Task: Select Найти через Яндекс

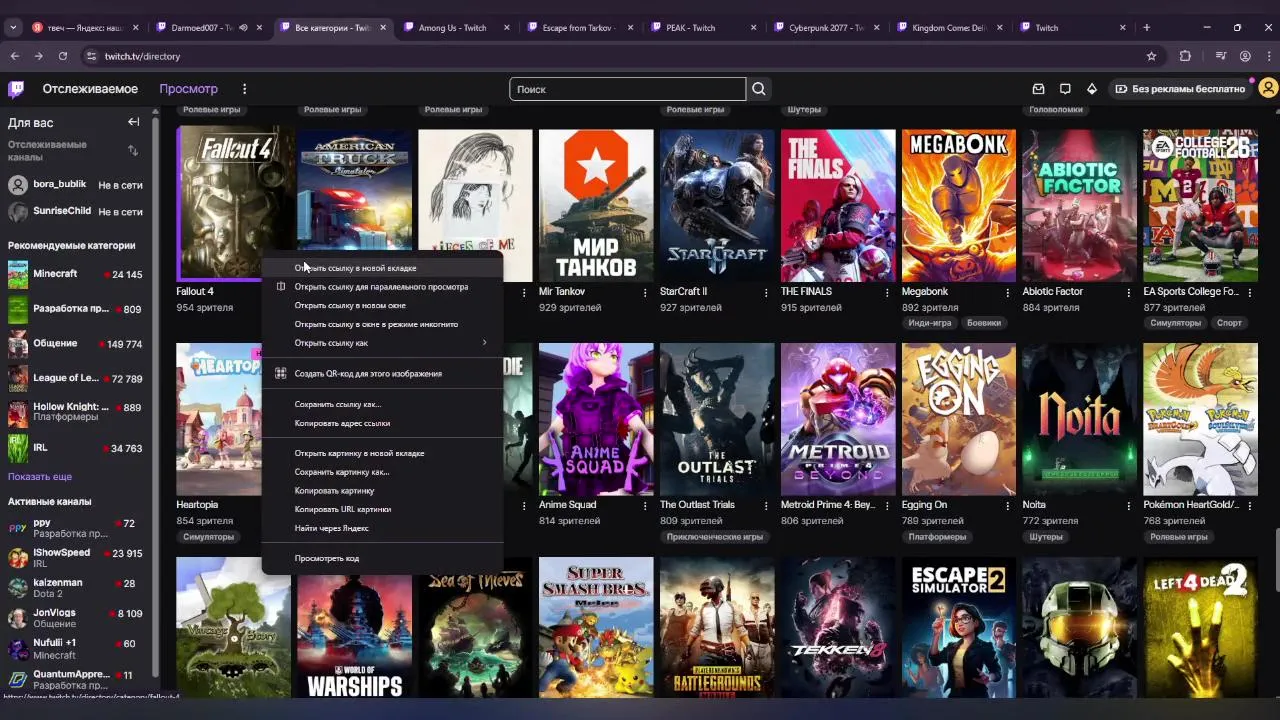Action: 382,528
